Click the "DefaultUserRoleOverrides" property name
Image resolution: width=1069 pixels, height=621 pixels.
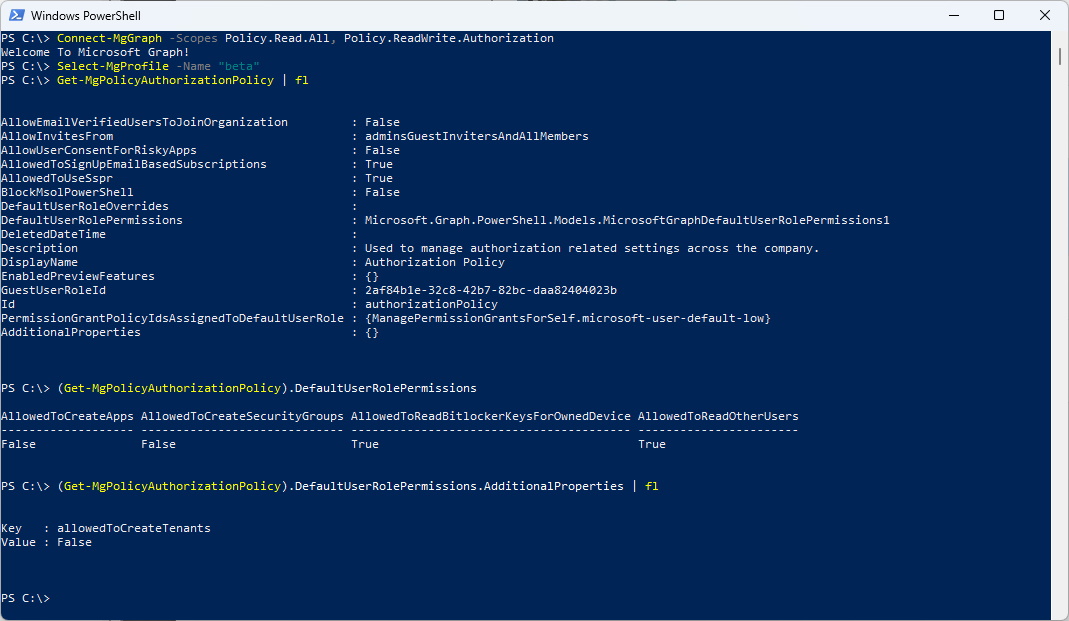tap(85, 206)
